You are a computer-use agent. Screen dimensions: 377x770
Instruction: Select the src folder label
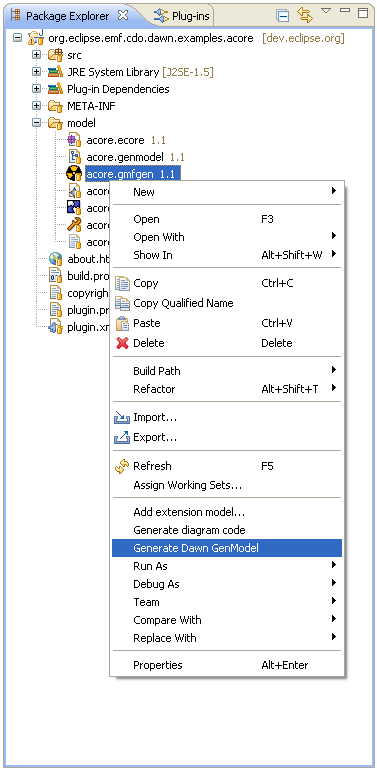(74, 55)
